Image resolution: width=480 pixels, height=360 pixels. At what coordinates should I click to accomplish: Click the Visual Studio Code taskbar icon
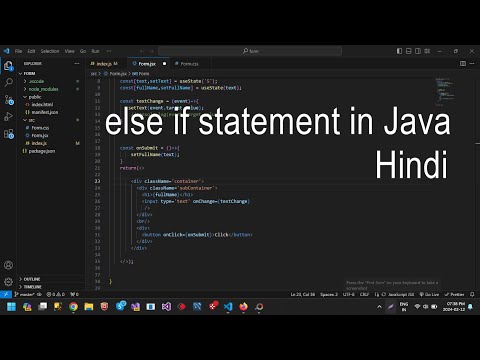(228, 307)
